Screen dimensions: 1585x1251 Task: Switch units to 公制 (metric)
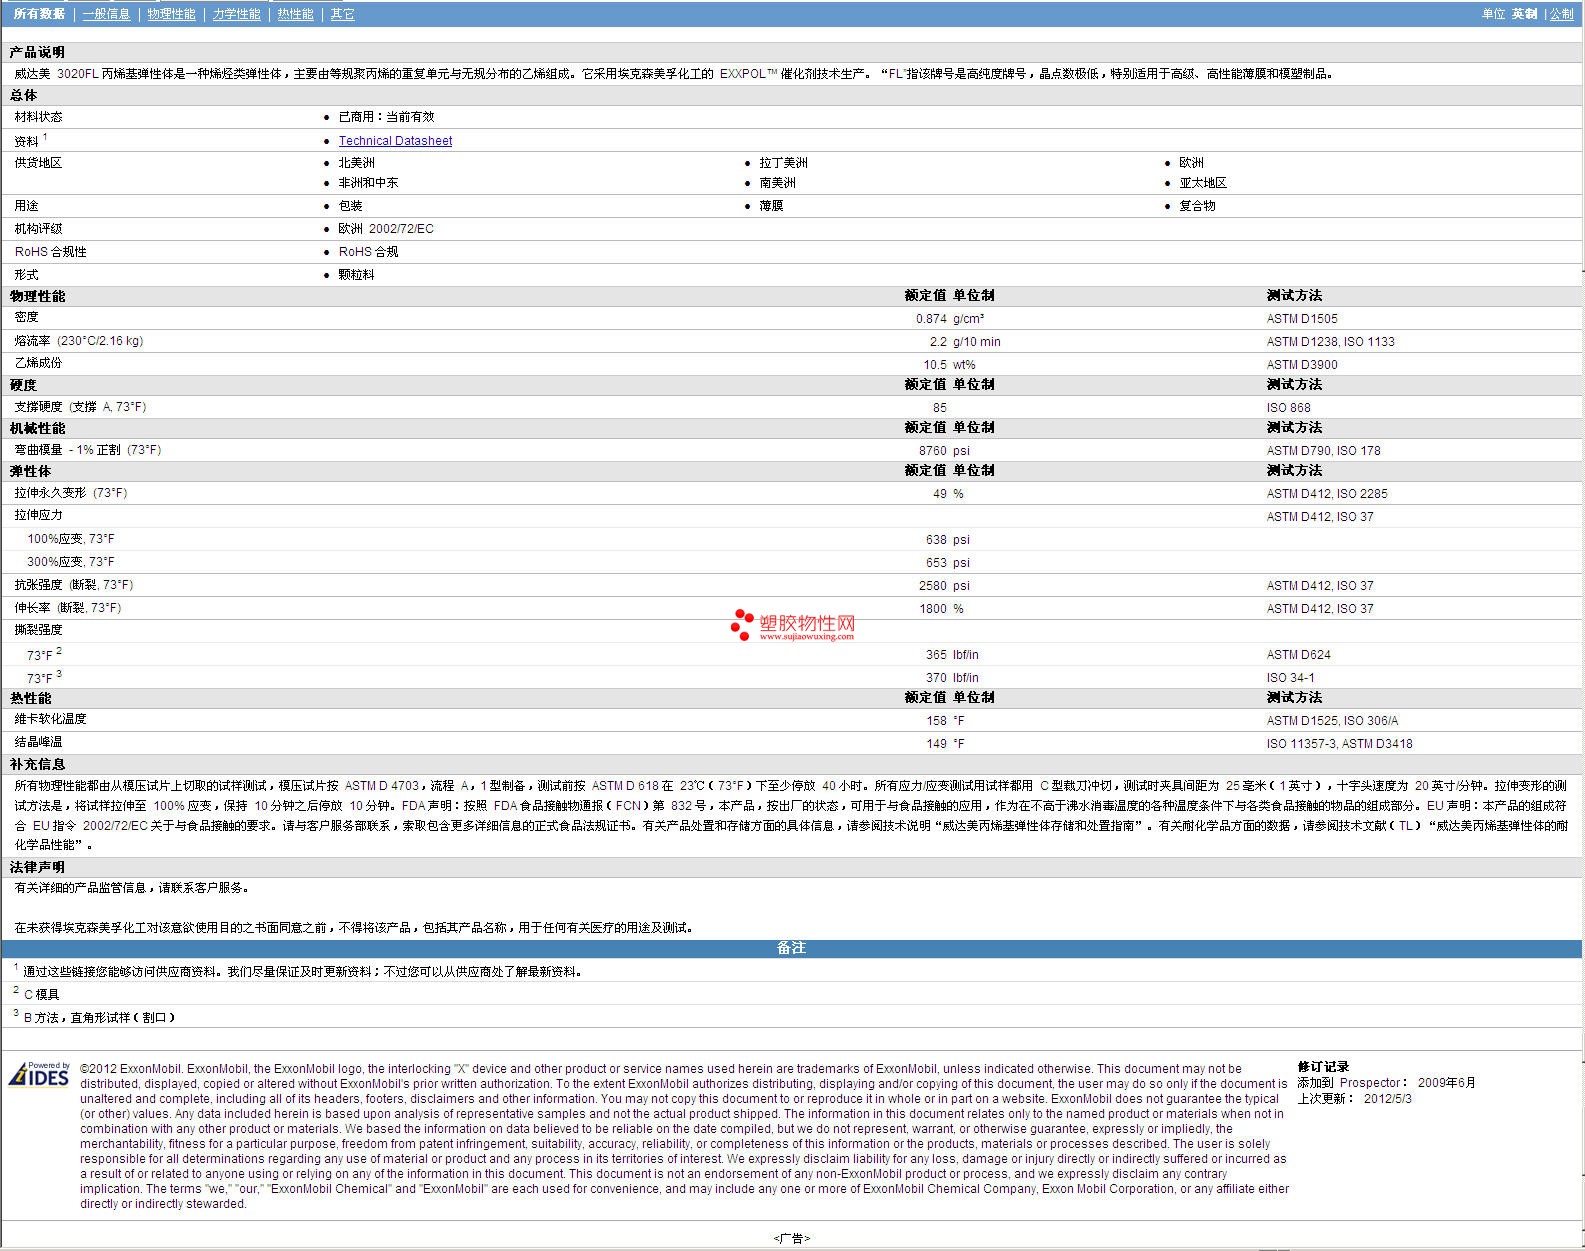pyautogui.click(x=1561, y=14)
